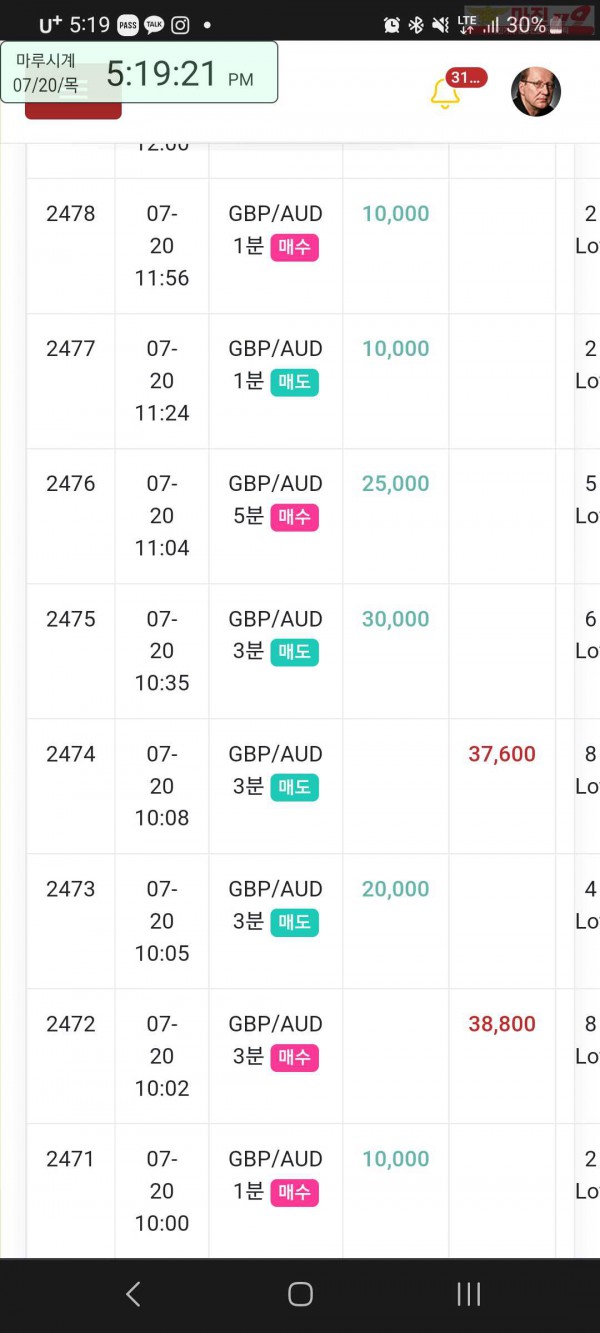Tap the 매수 badge in row 2471
This screenshot has height=1333, width=600.
(x=294, y=1192)
